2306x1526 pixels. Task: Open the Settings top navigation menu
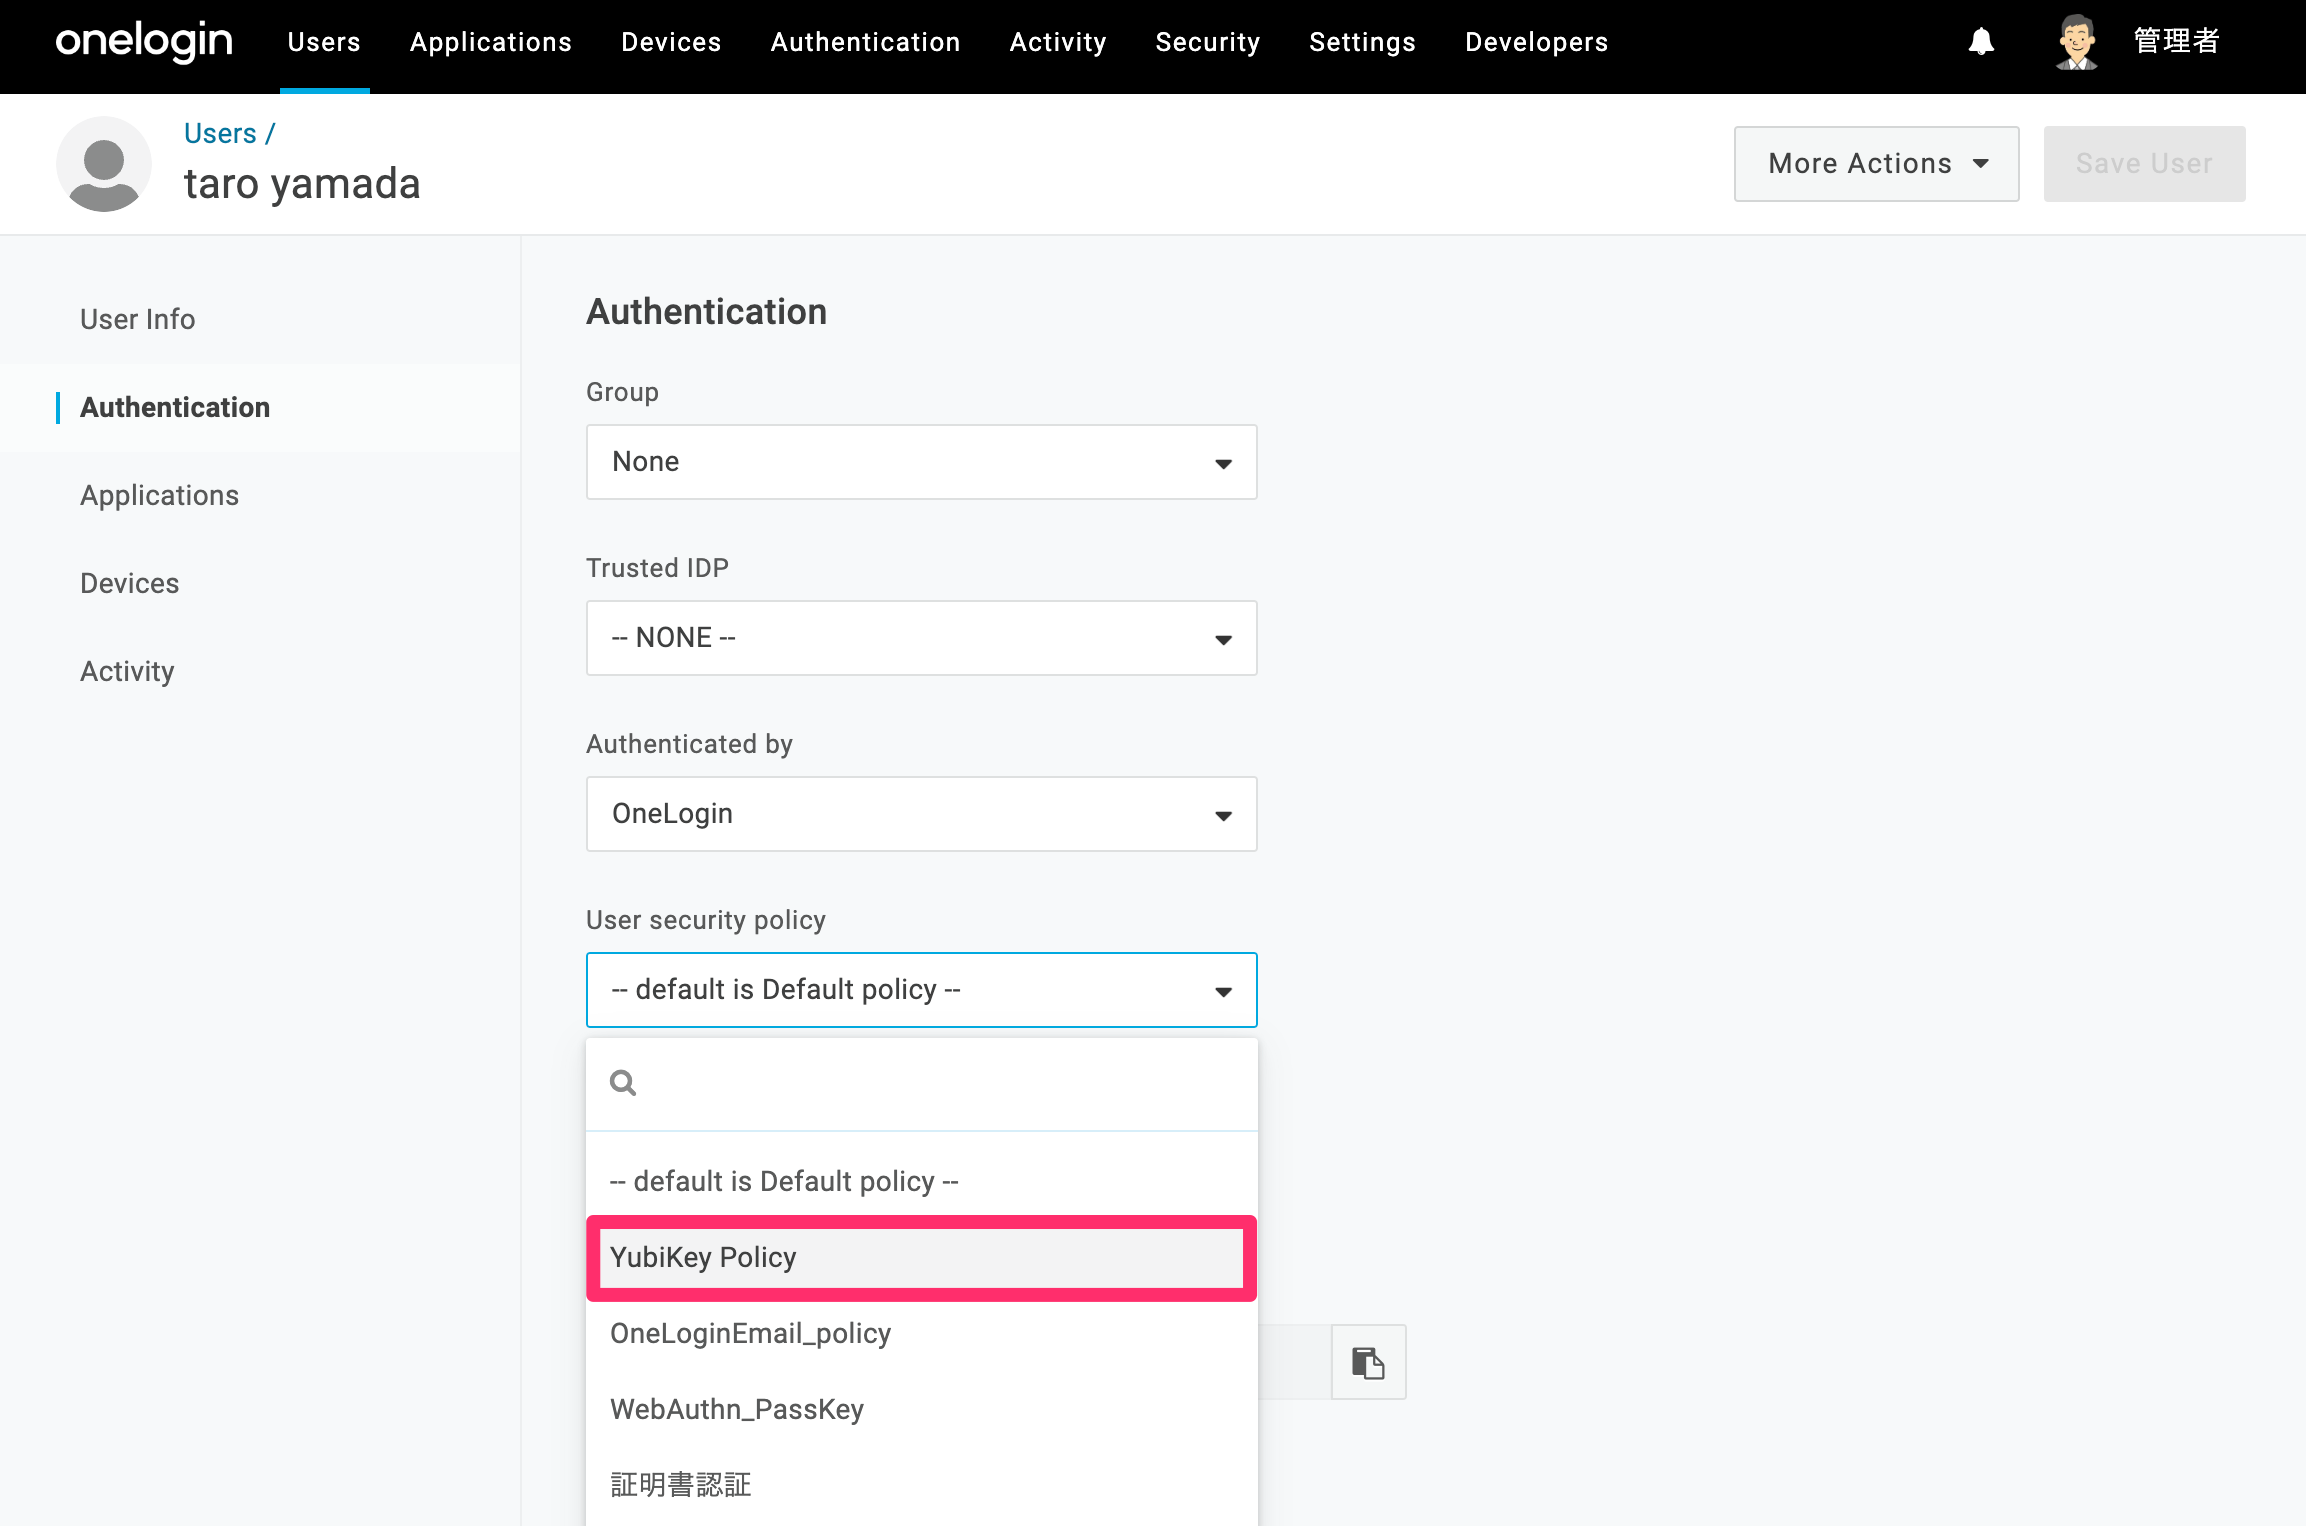tap(1363, 42)
